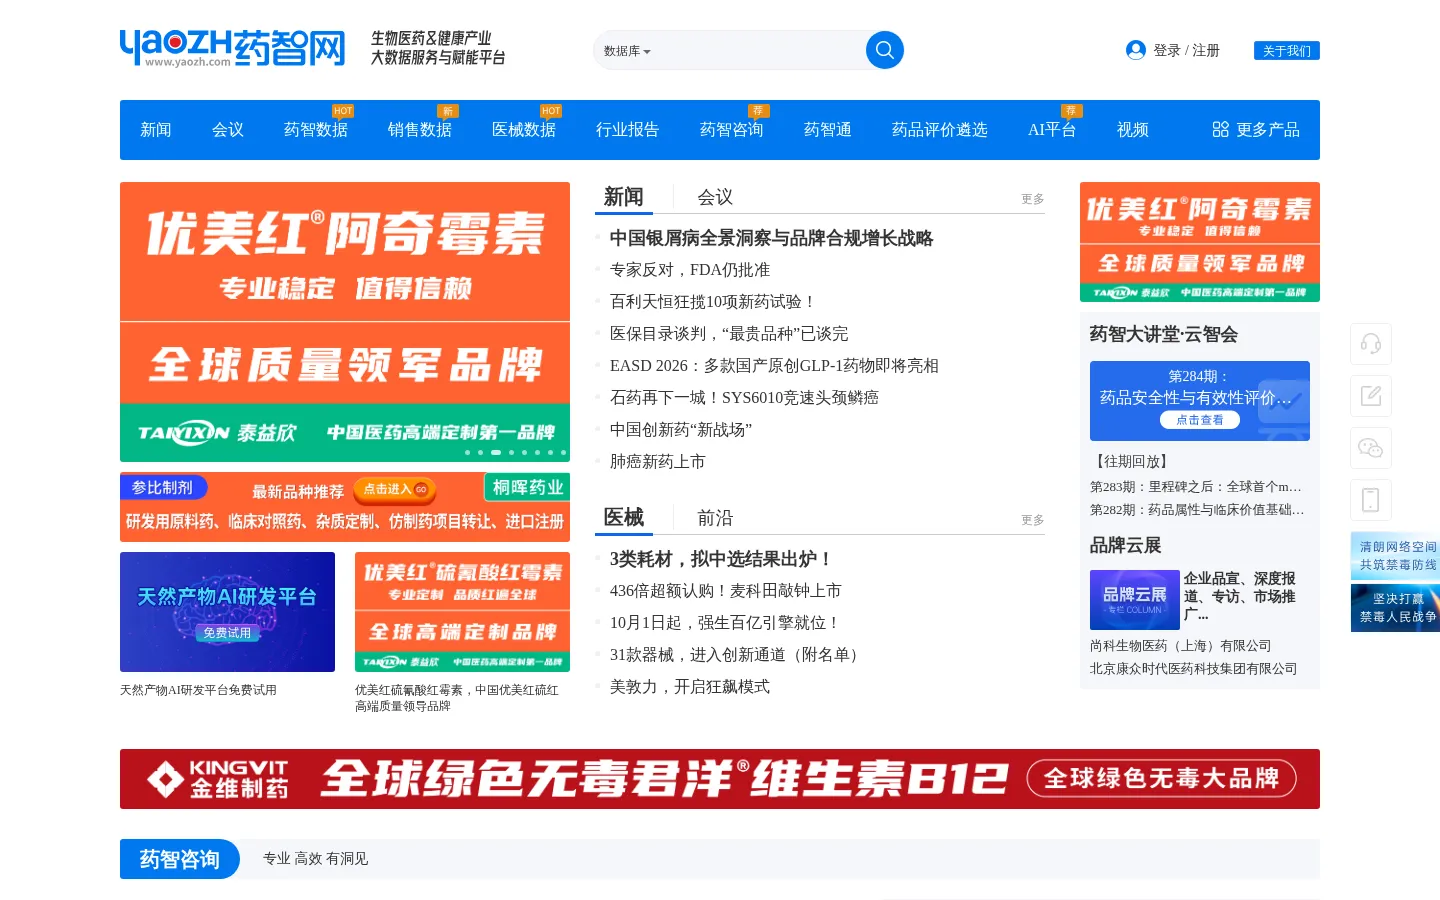
Task: Switch to the 医械 tab
Action: point(624,517)
